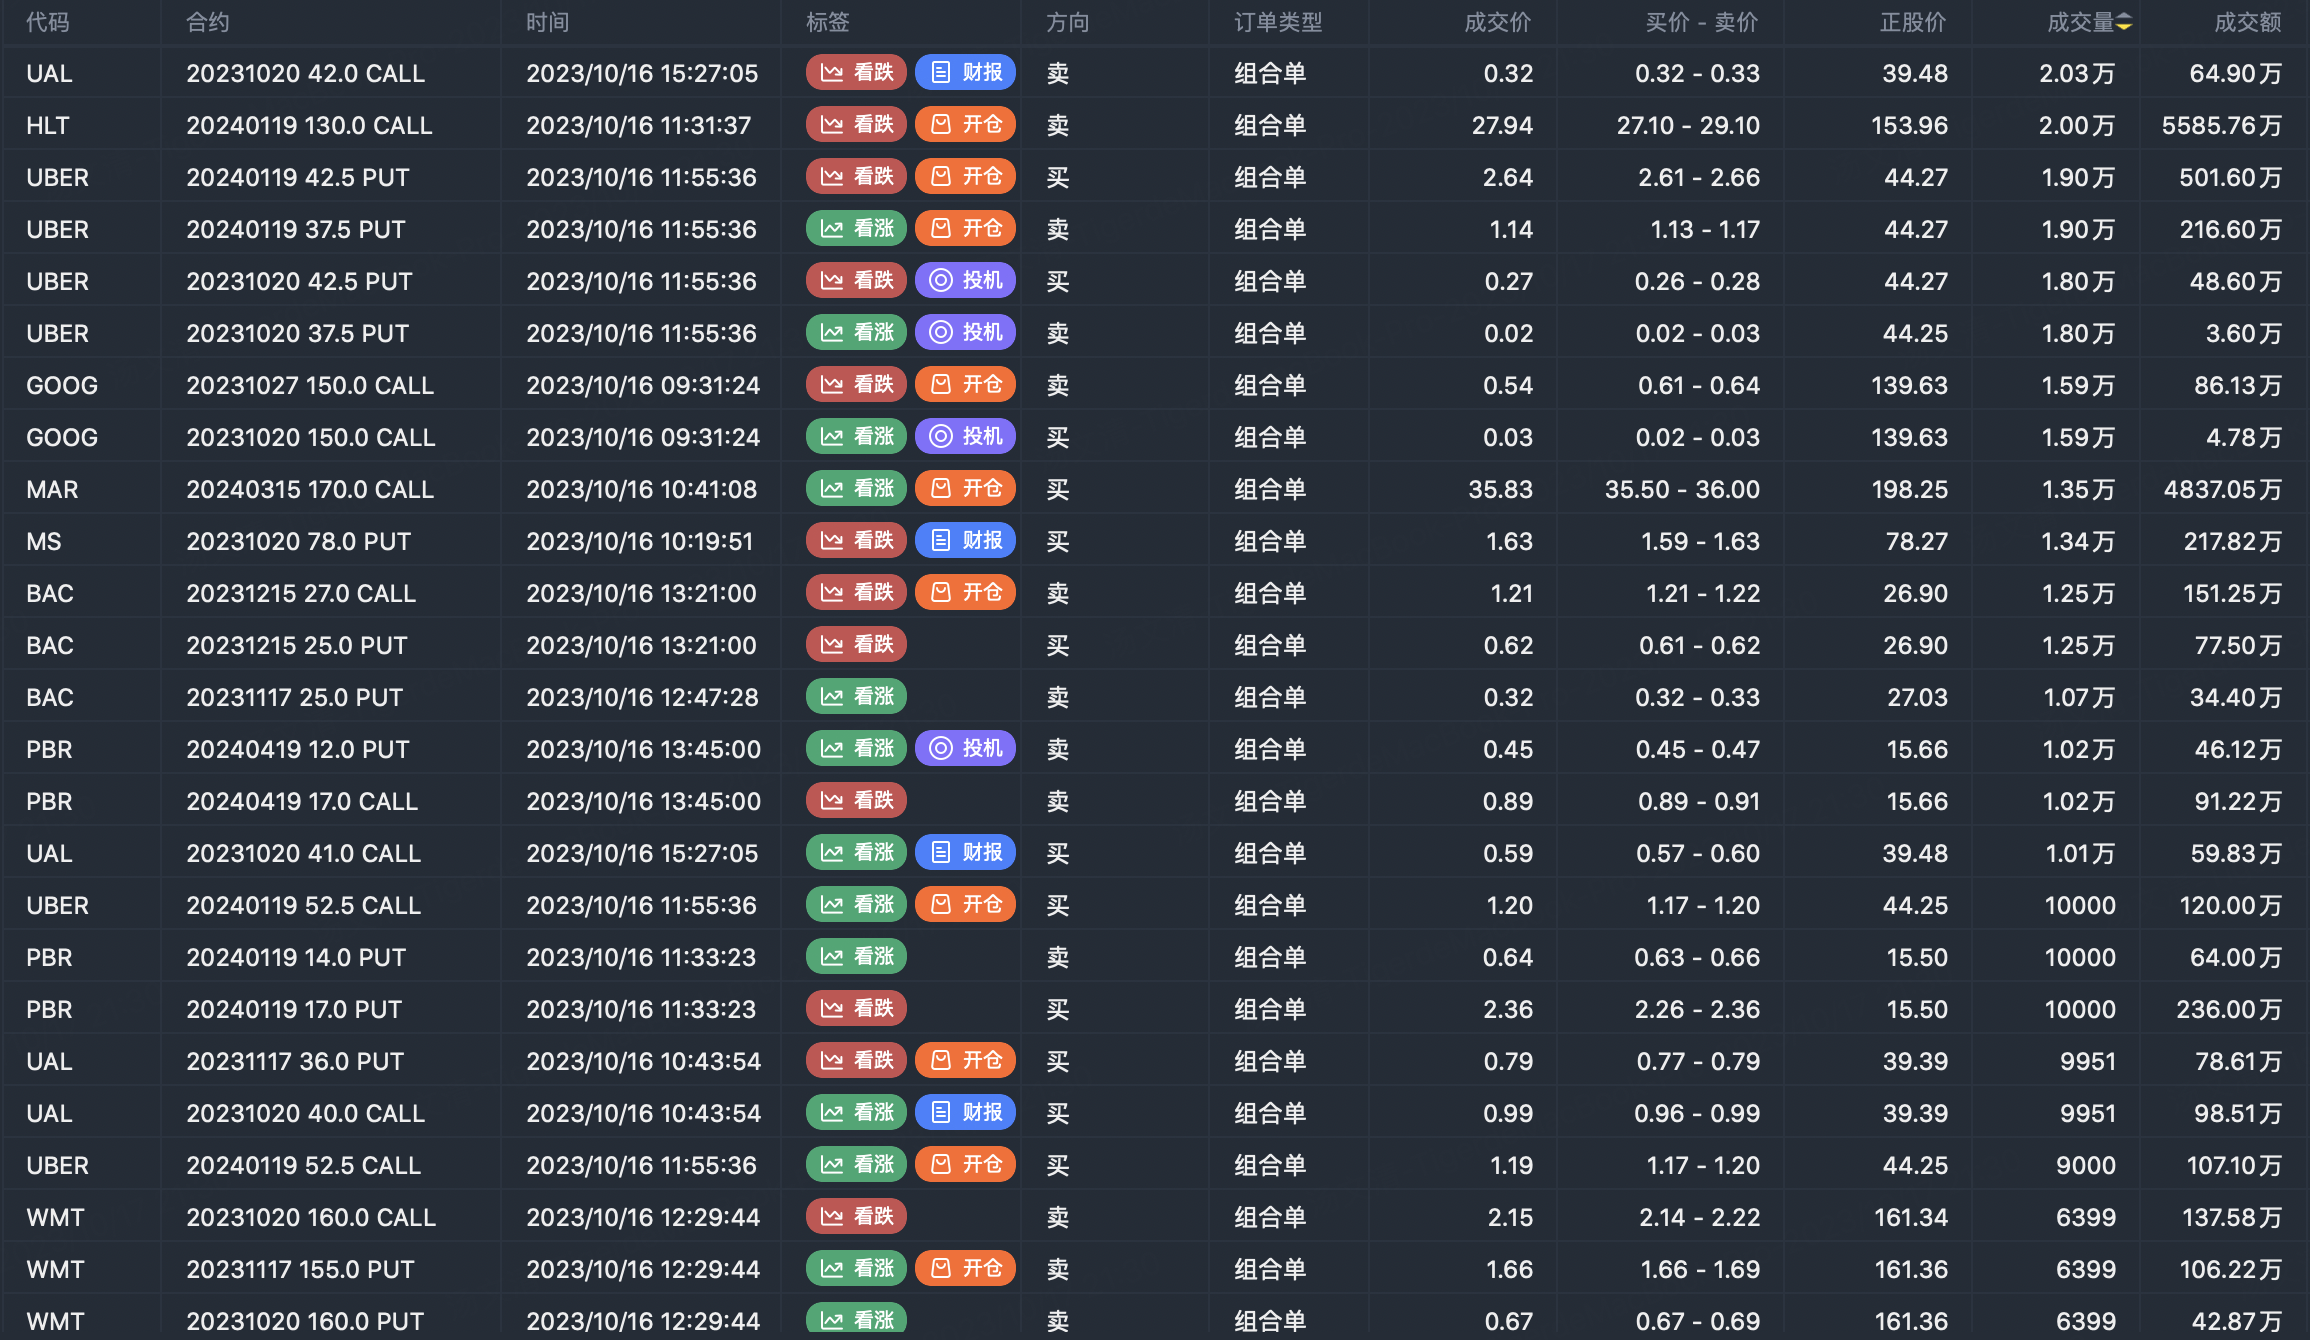Click 财报 tag in UAL 40.0 CALL row
Image resolution: width=2310 pixels, height=1340 pixels.
(965, 1112)
